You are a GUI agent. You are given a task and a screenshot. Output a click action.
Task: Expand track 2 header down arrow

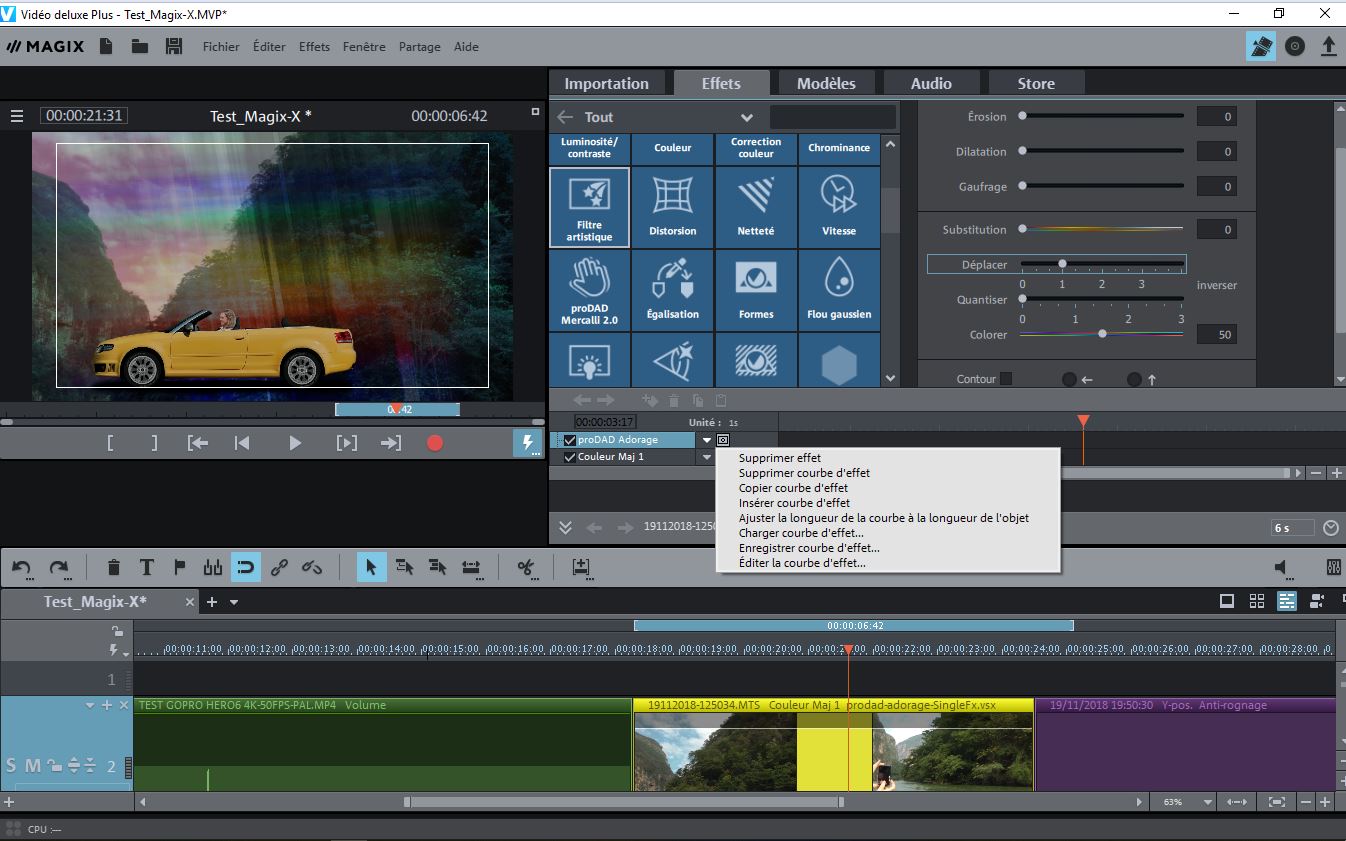[x=90, y=705]
